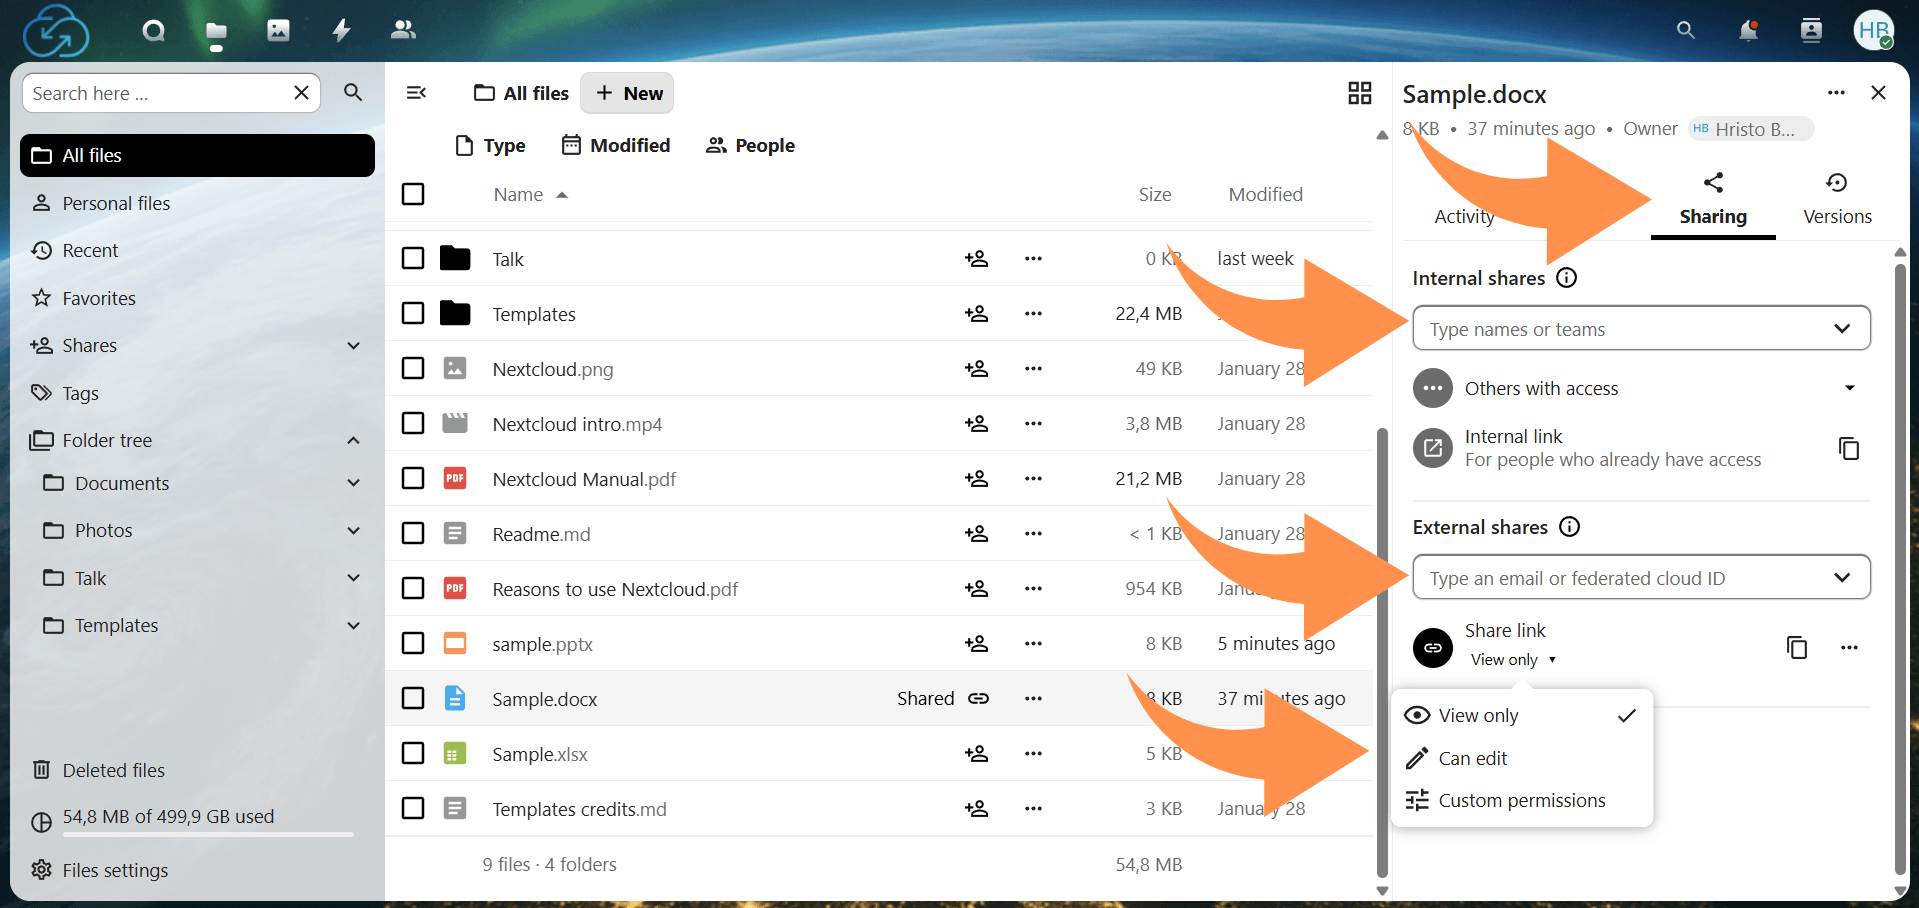
Task: Select Can edit in the permissions menu
Action: [1472, 758]
